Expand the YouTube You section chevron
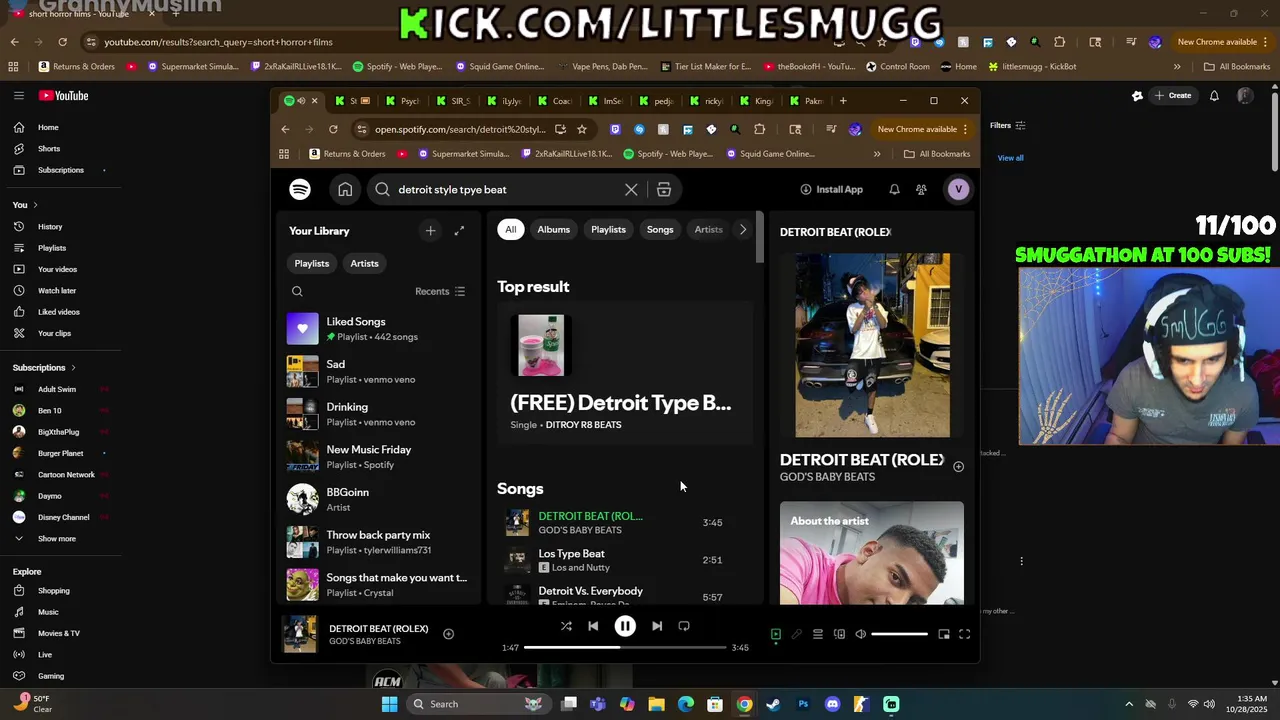 (x=35, y=205)
